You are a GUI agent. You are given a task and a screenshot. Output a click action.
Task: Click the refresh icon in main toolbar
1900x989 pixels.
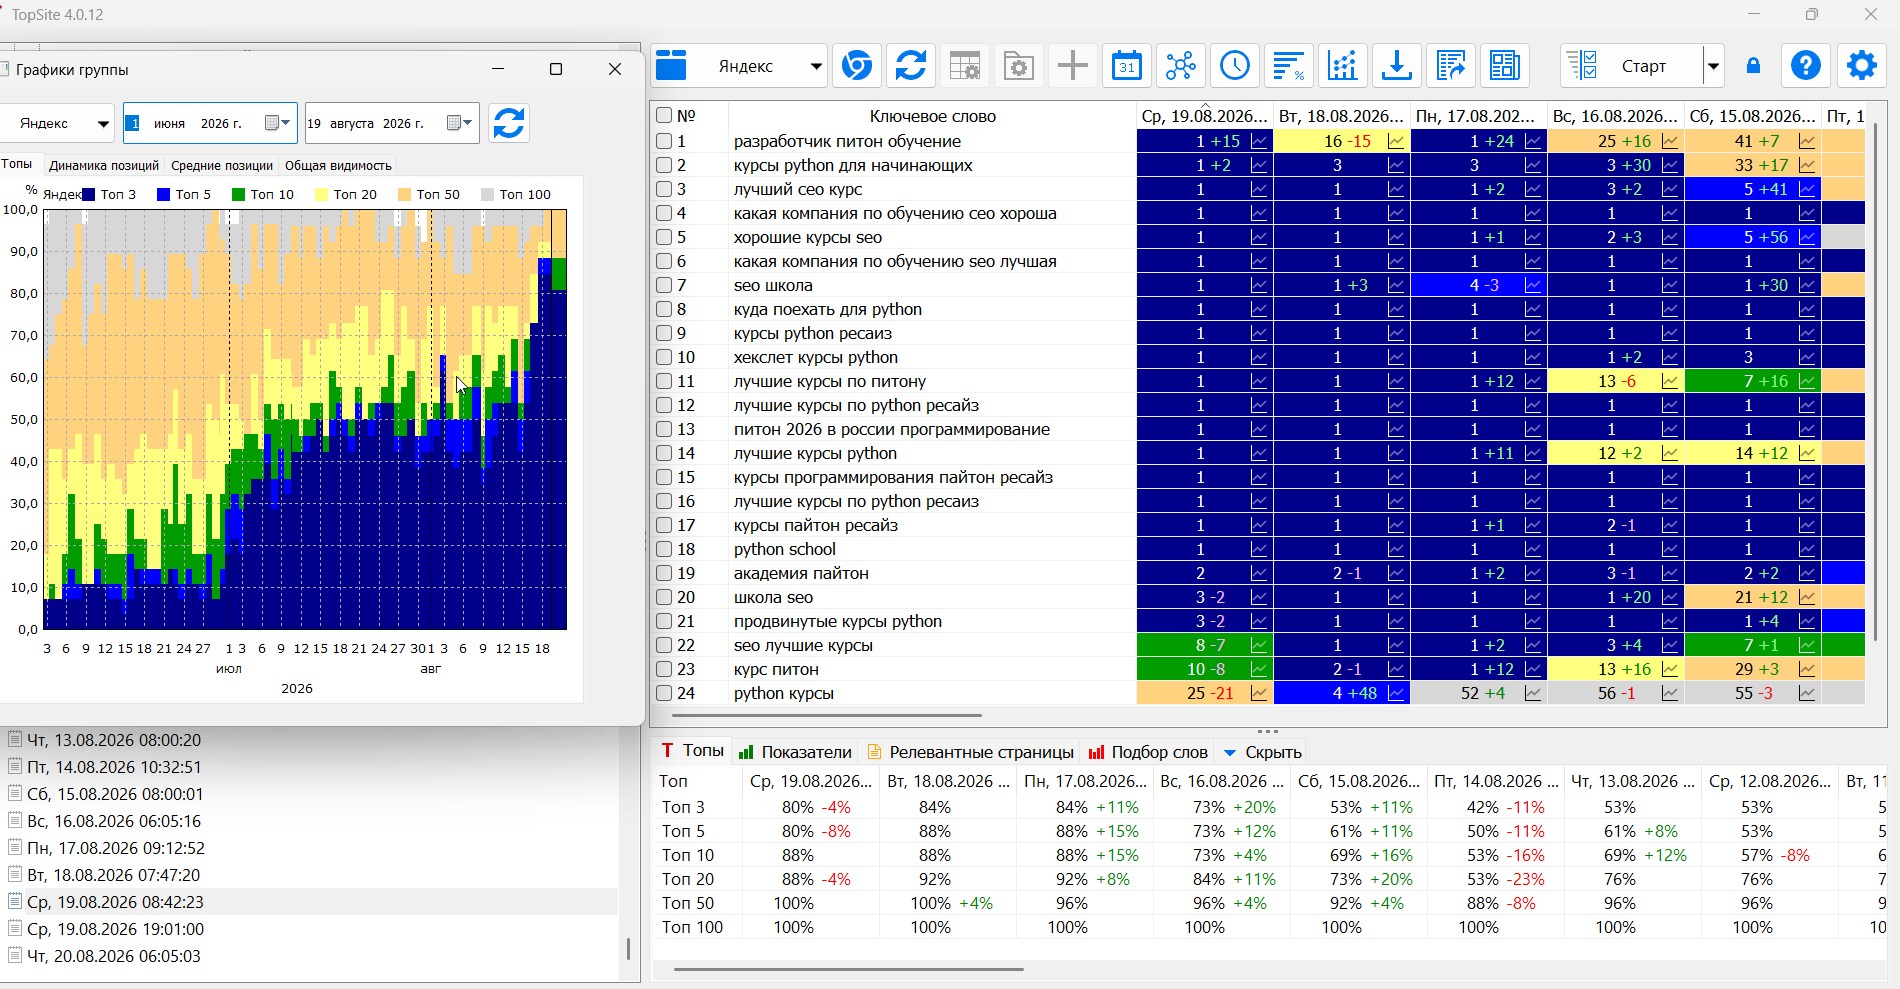pyautogui.click(x=910, y=66)
